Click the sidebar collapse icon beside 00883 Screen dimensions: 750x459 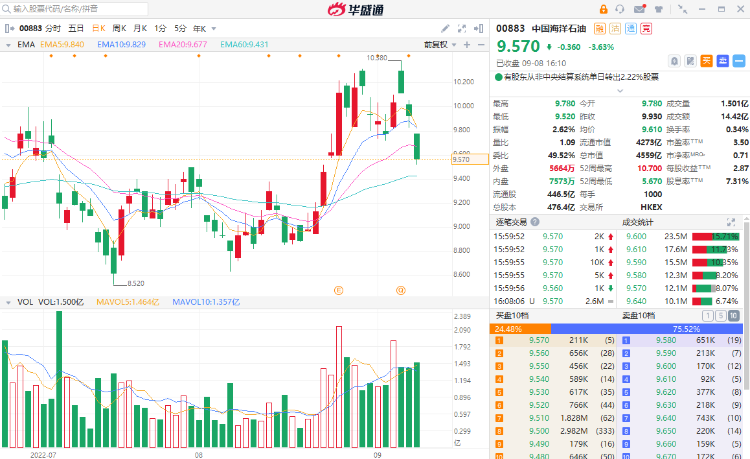tap(10, 29)
